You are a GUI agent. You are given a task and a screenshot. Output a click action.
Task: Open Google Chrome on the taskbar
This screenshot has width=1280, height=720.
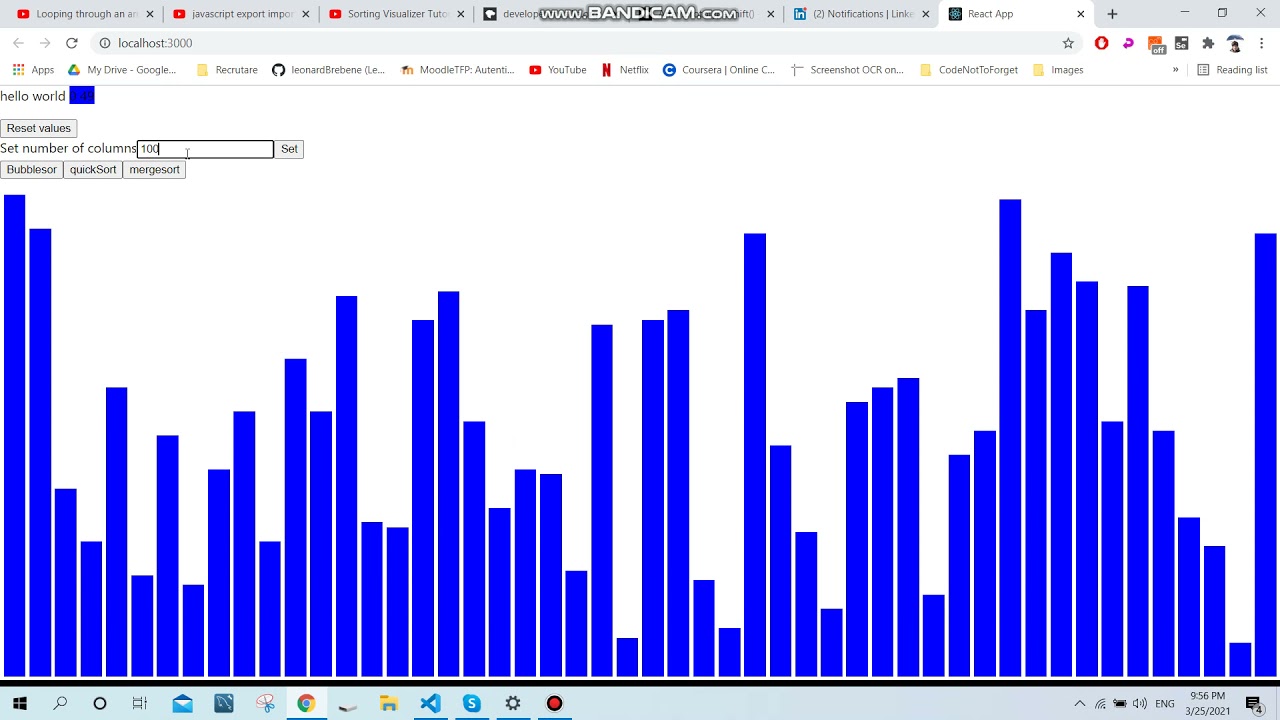tap(306, 704)
